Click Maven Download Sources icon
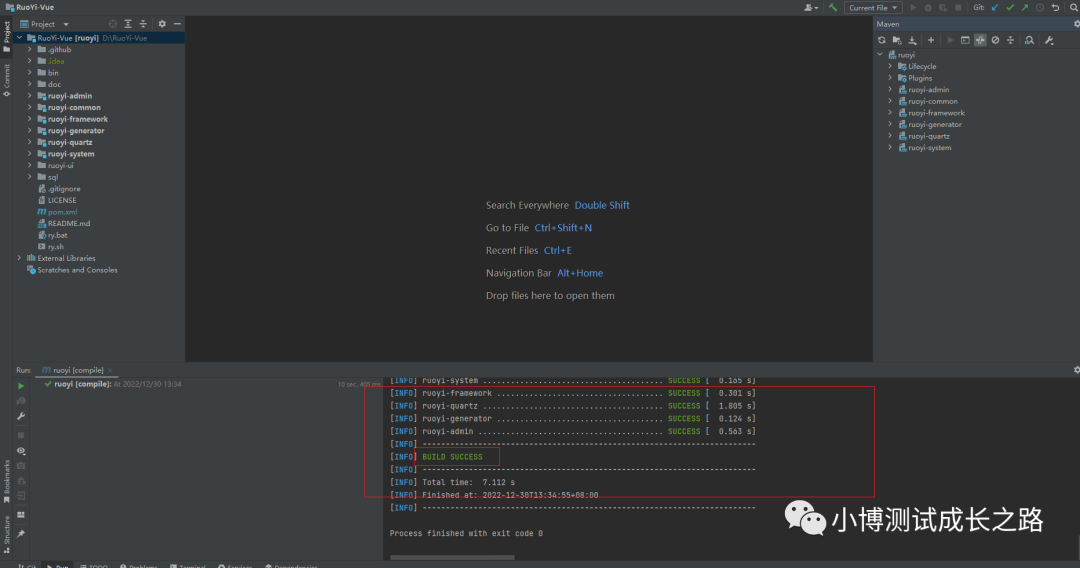 [912, 41]
